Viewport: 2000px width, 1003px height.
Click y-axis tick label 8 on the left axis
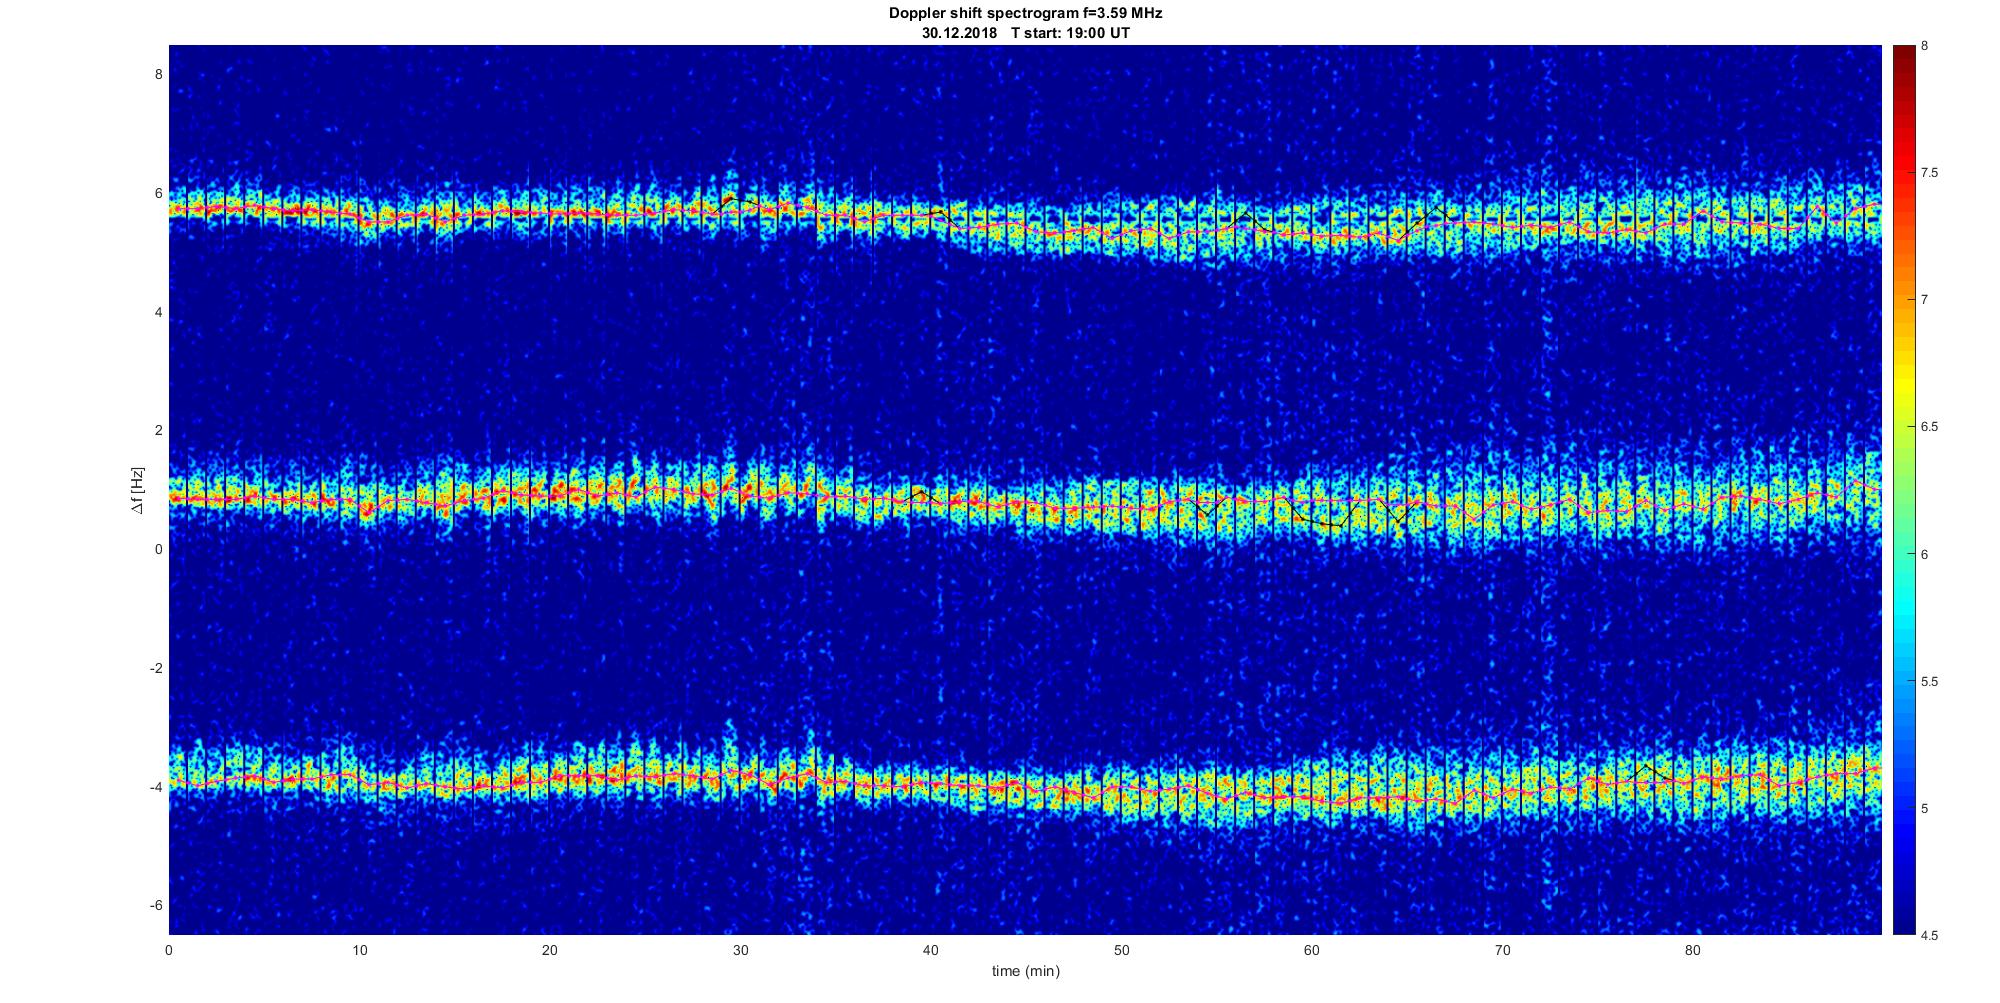[x=158, y=75]
